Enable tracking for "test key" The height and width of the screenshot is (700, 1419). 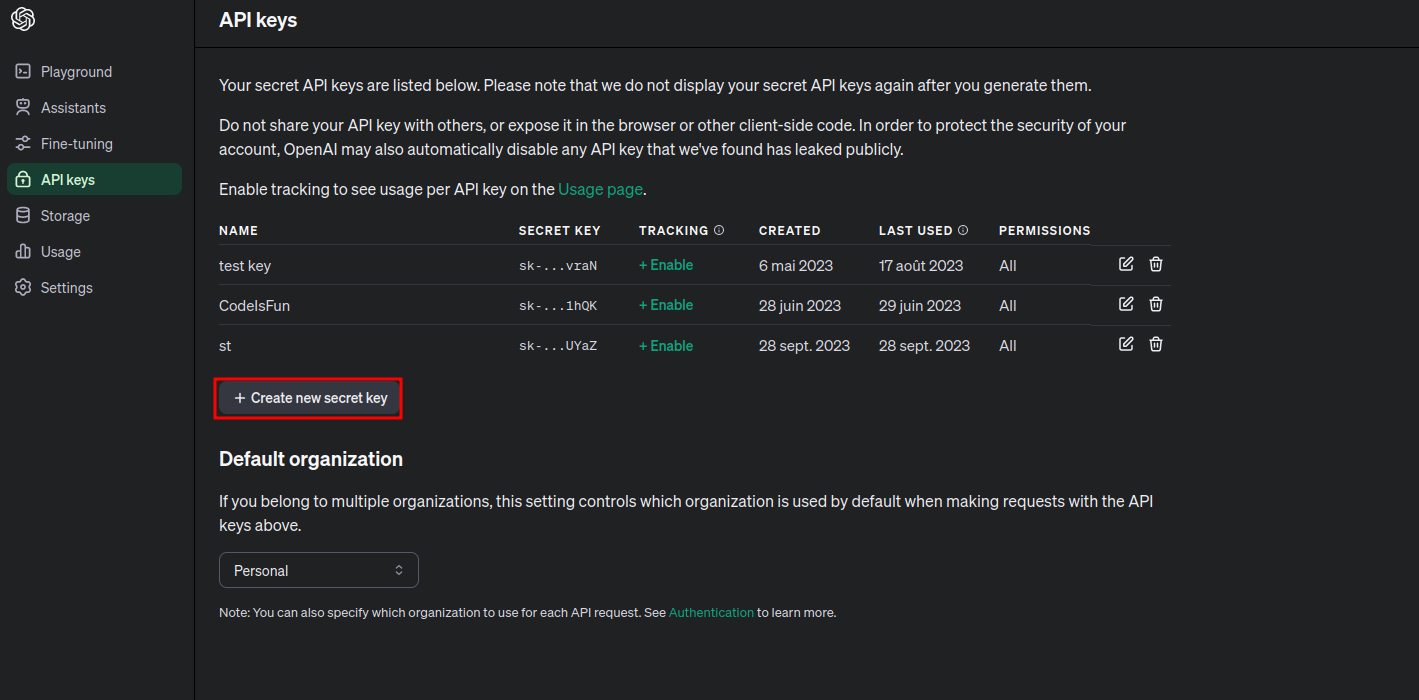[666, 265]
